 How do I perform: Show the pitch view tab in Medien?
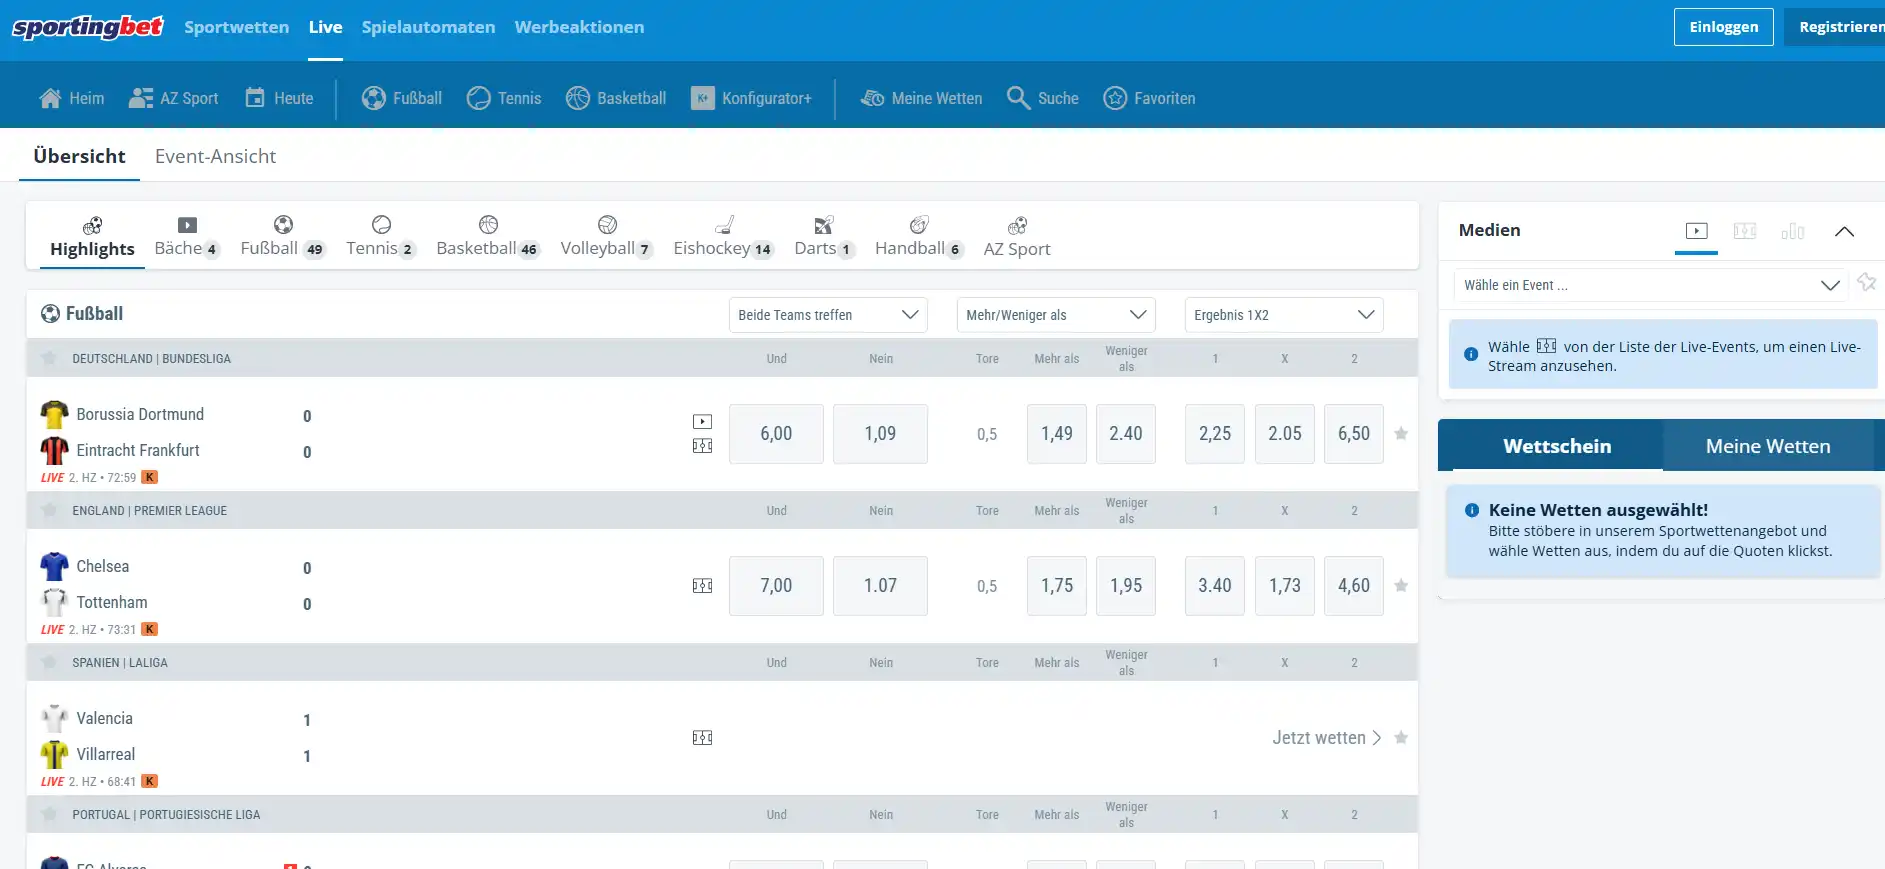1745,231
